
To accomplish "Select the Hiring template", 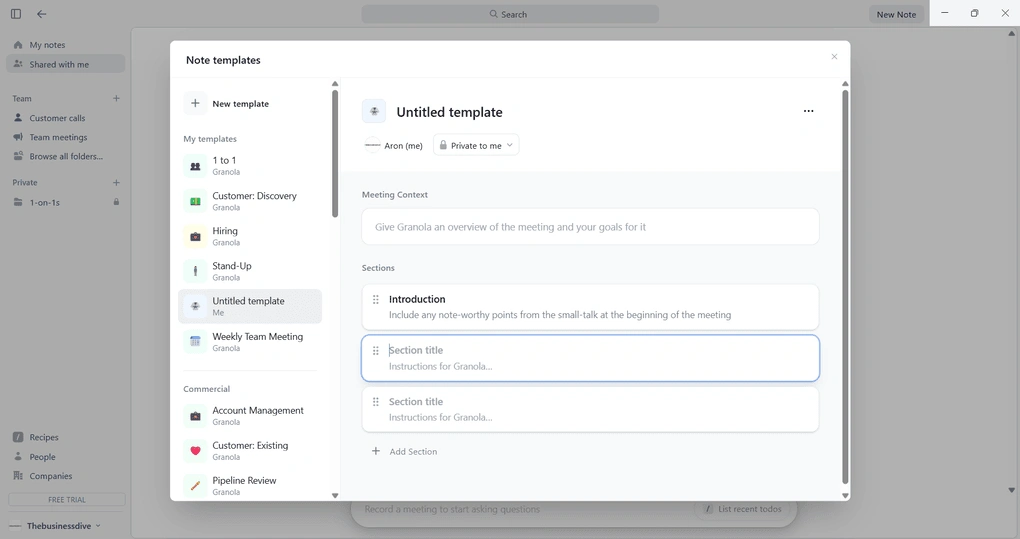I will (250, 236).
